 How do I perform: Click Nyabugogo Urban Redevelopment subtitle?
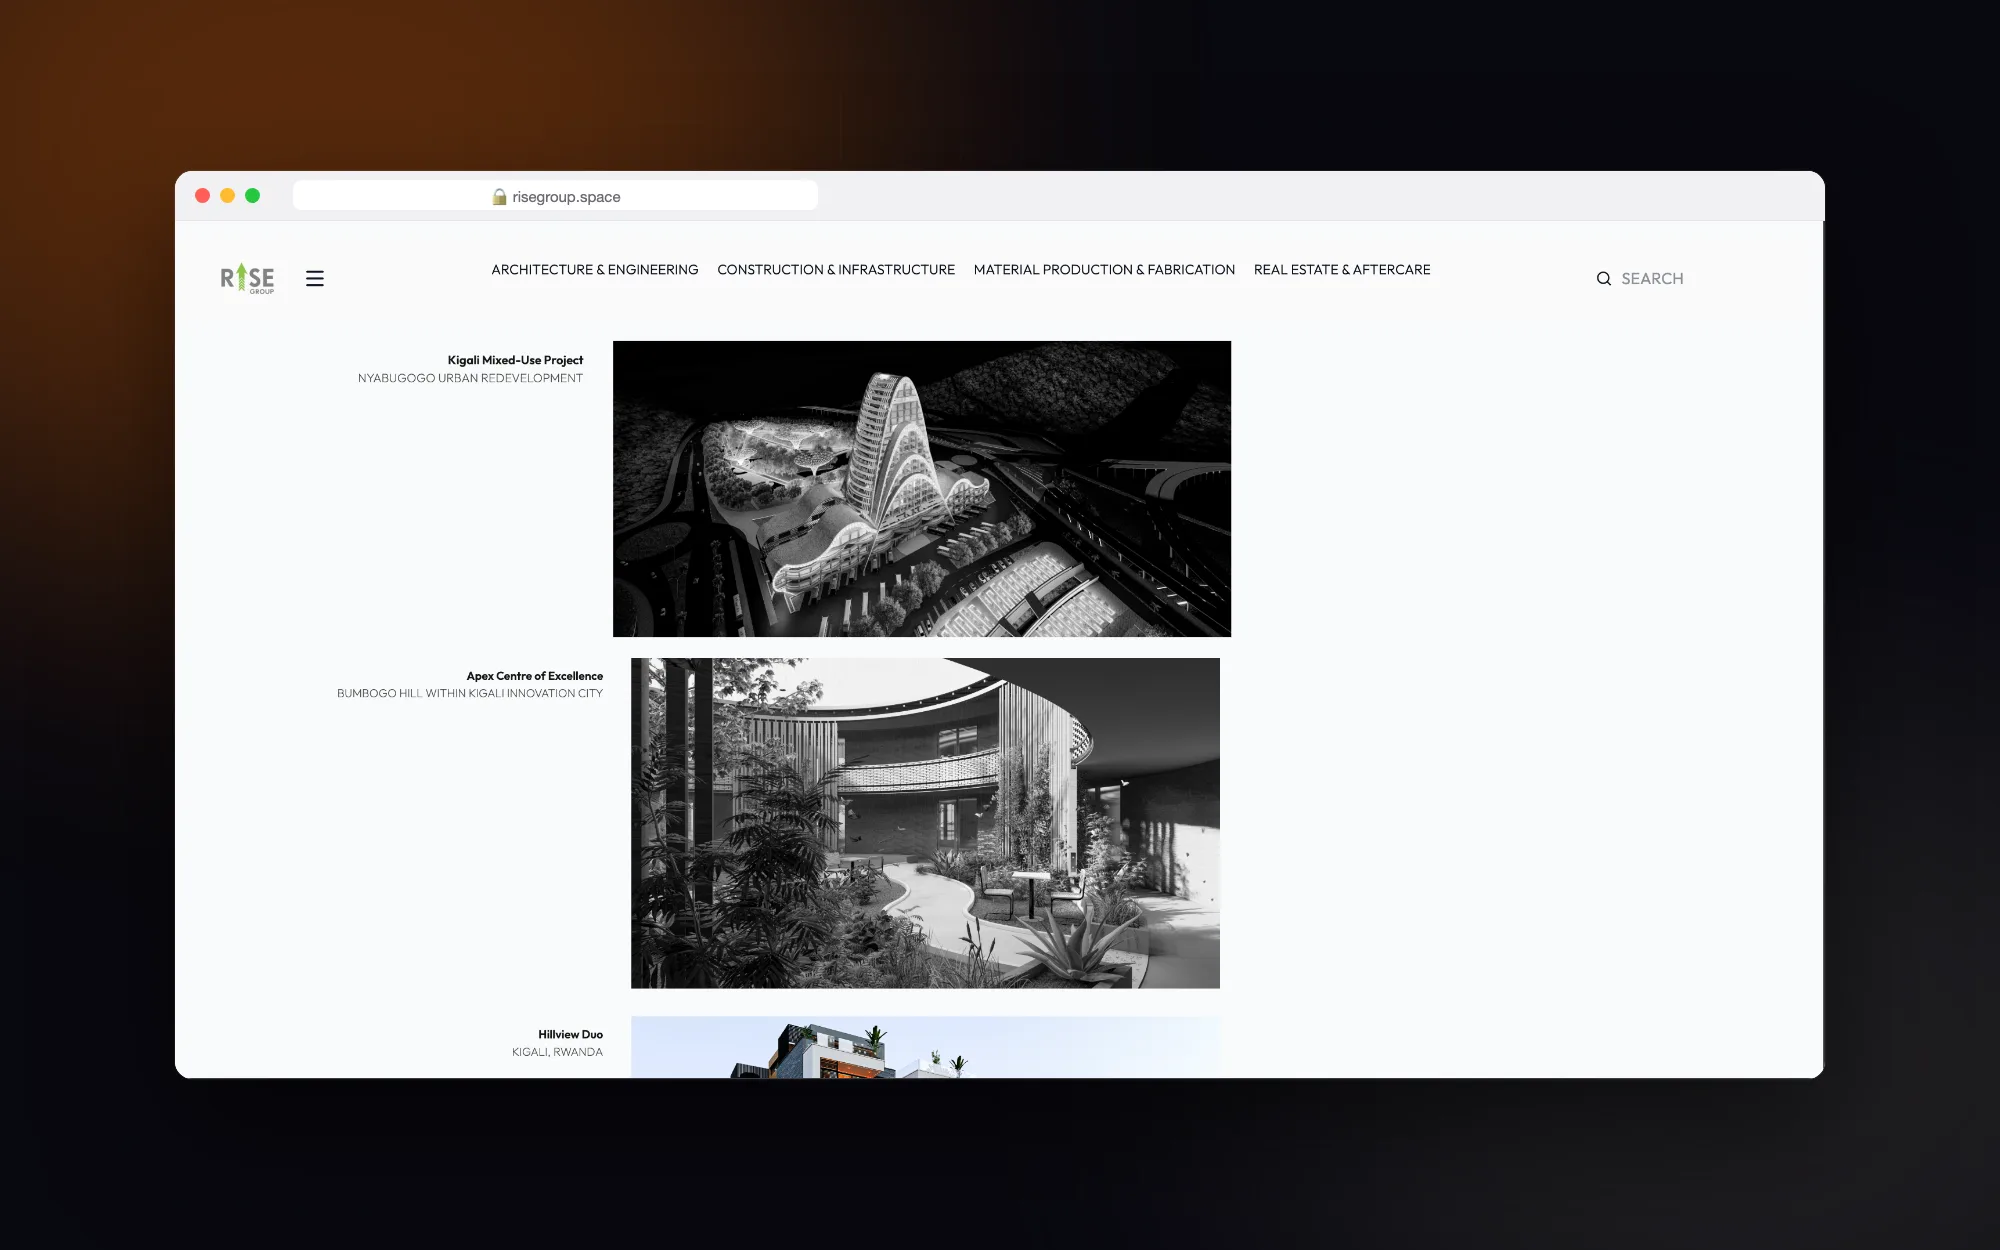coord(470,378)
